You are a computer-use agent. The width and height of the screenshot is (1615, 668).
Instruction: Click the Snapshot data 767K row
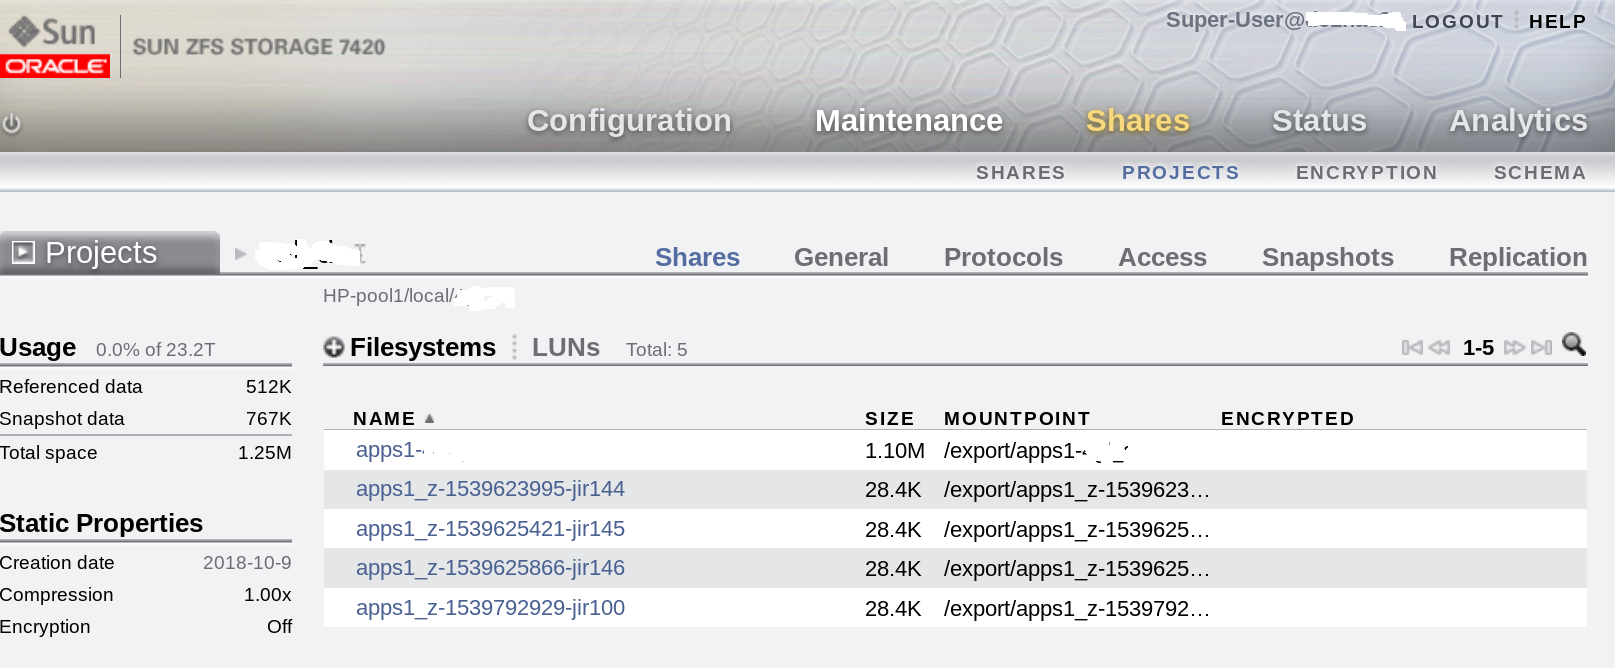point(146,419)
